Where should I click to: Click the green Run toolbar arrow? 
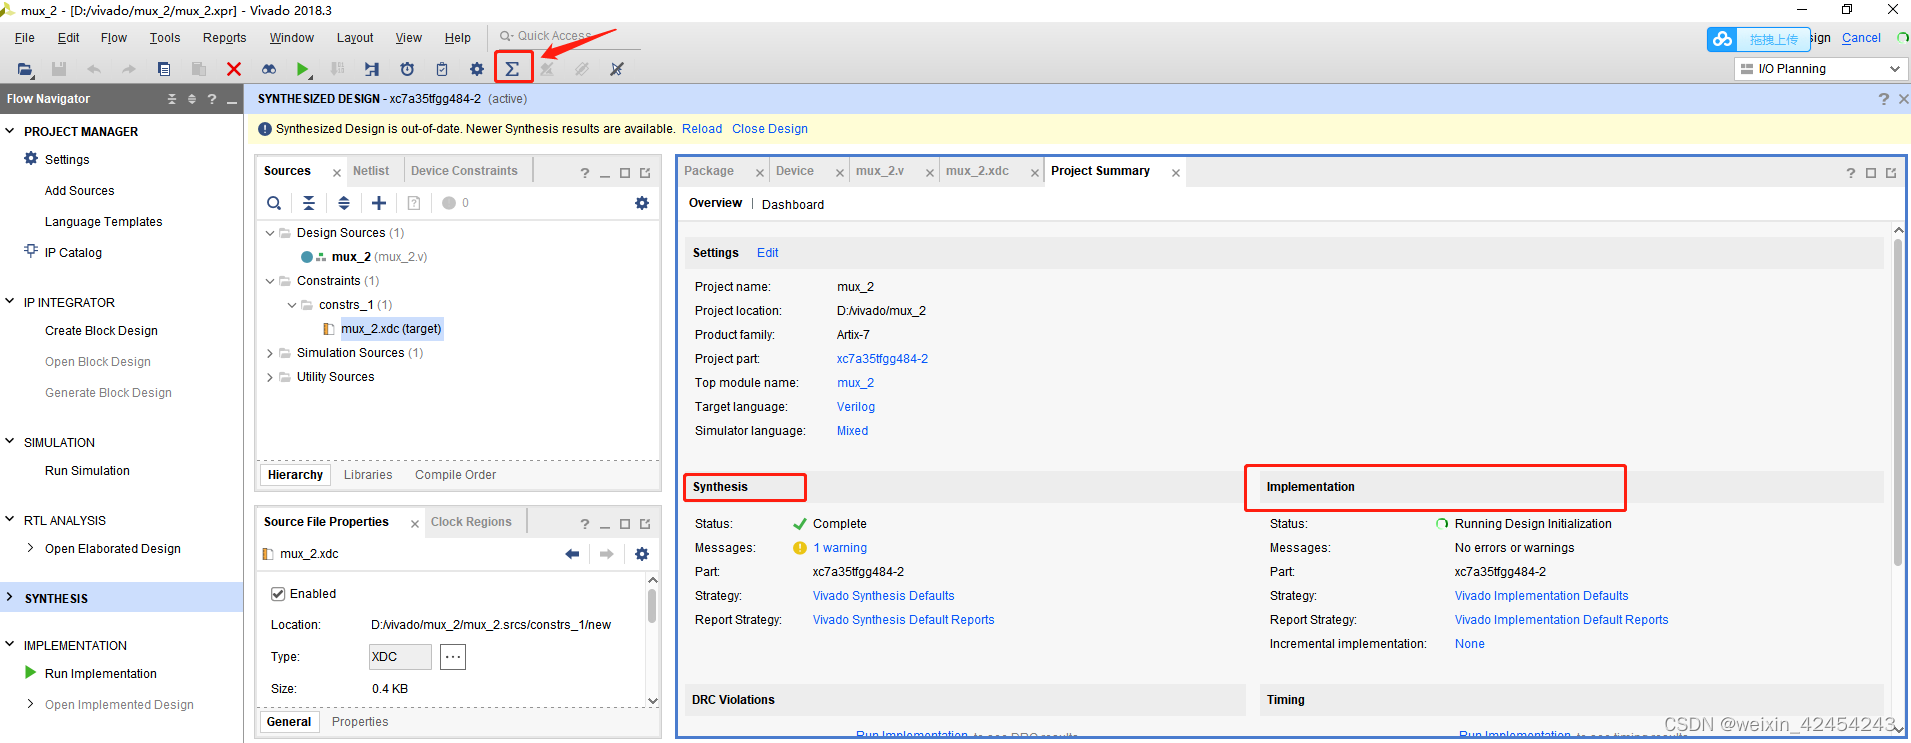(302, 69)
